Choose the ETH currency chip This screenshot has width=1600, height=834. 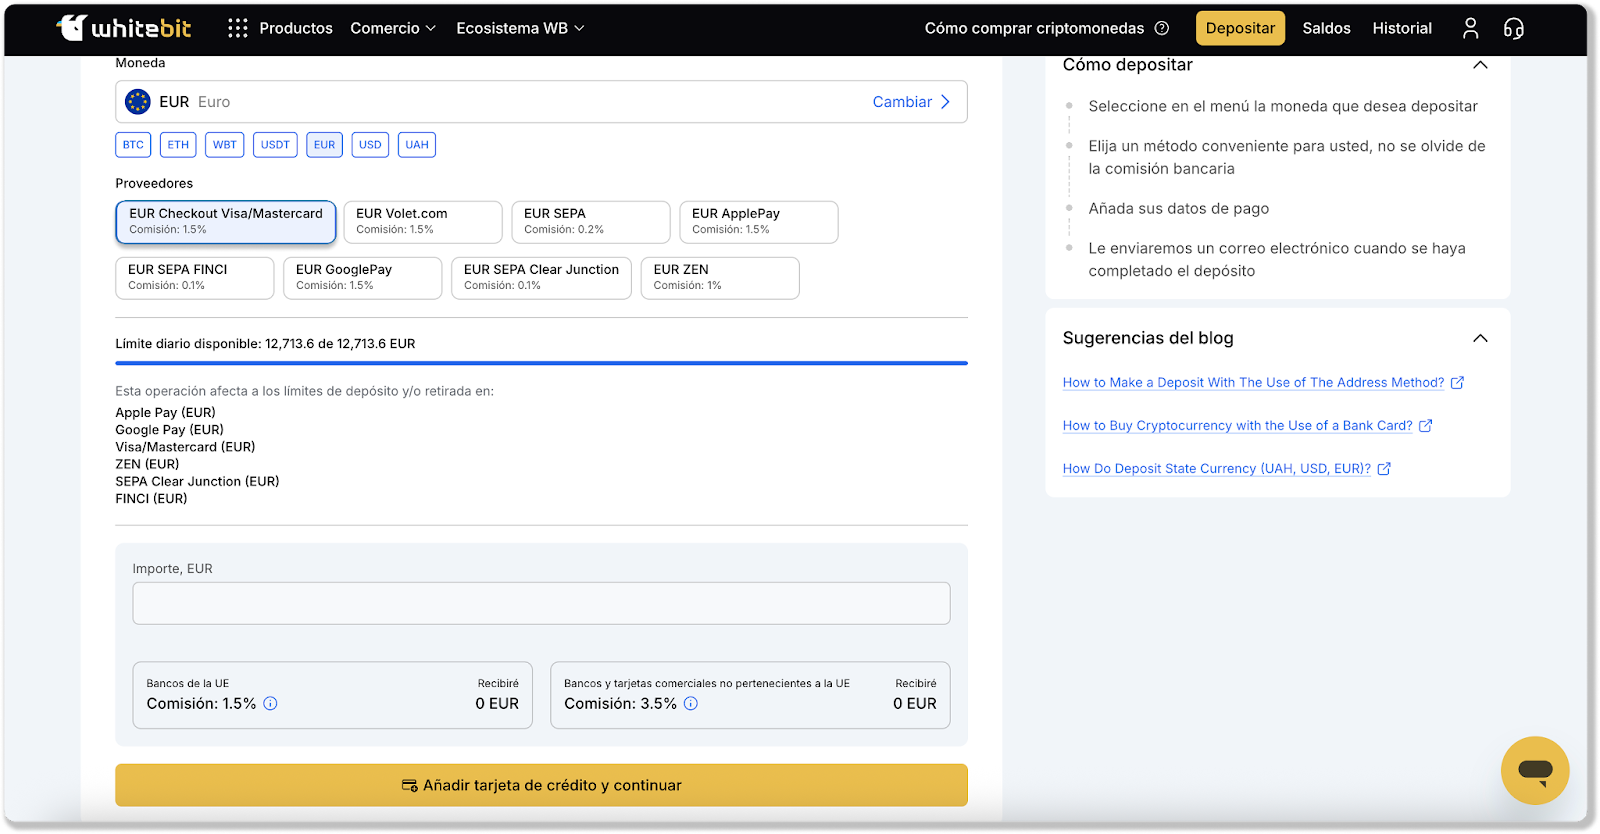(178, 145)
